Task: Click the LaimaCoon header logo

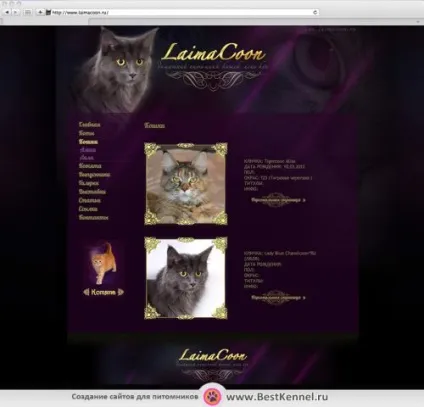Action: 213,53
